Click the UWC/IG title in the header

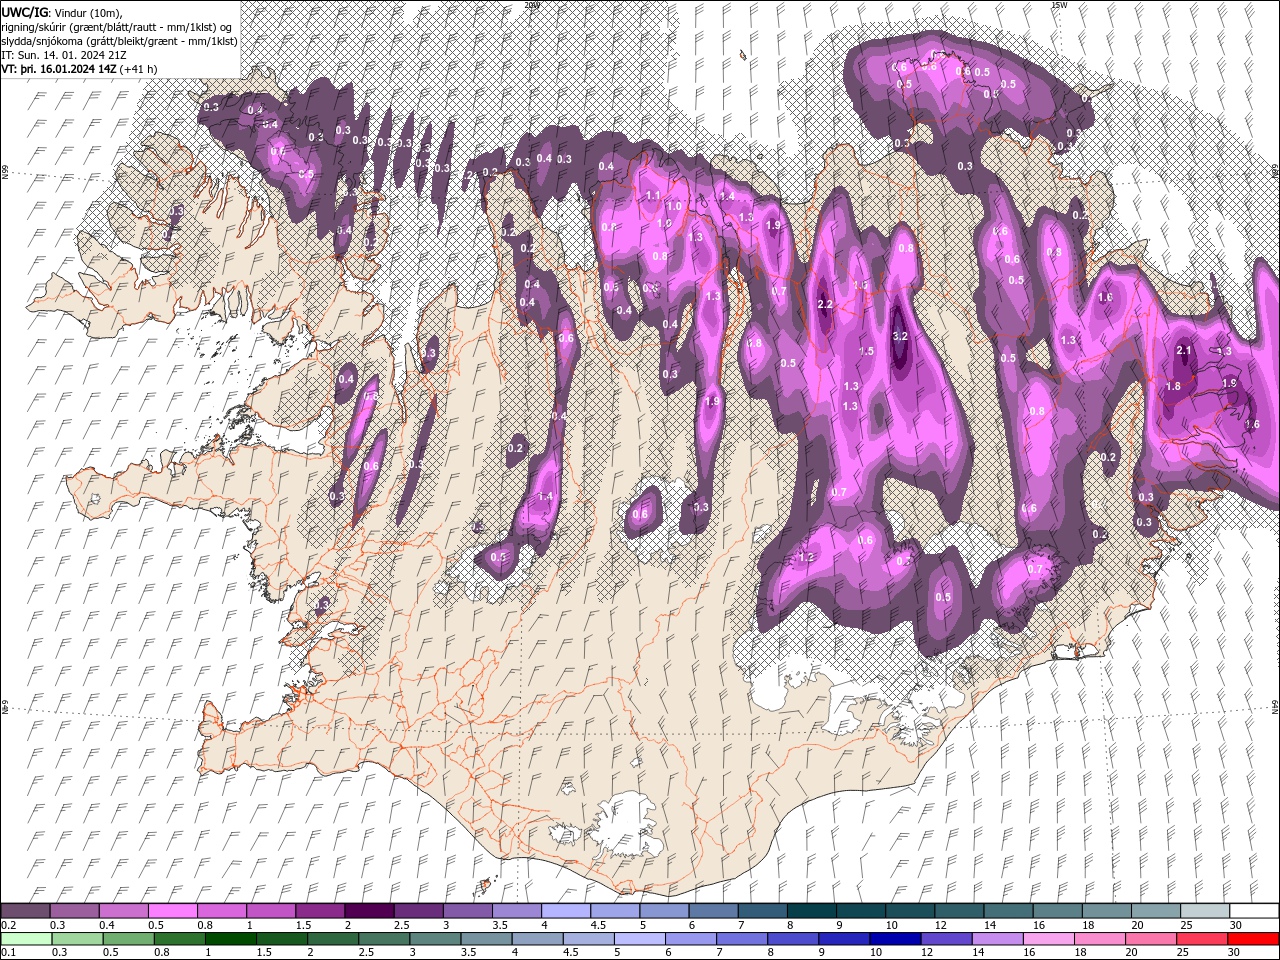click(x=24, y=11)
